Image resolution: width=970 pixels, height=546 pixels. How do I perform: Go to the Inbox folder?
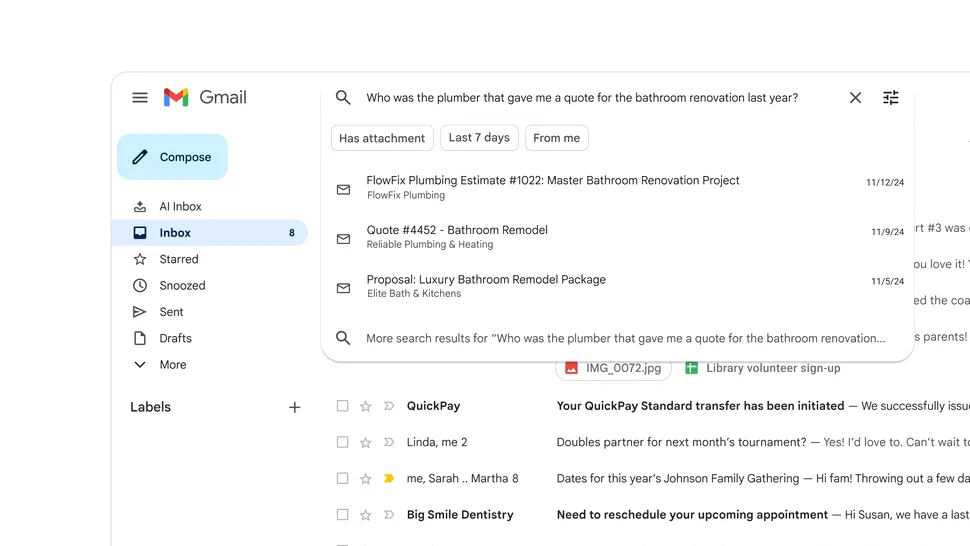210,232
